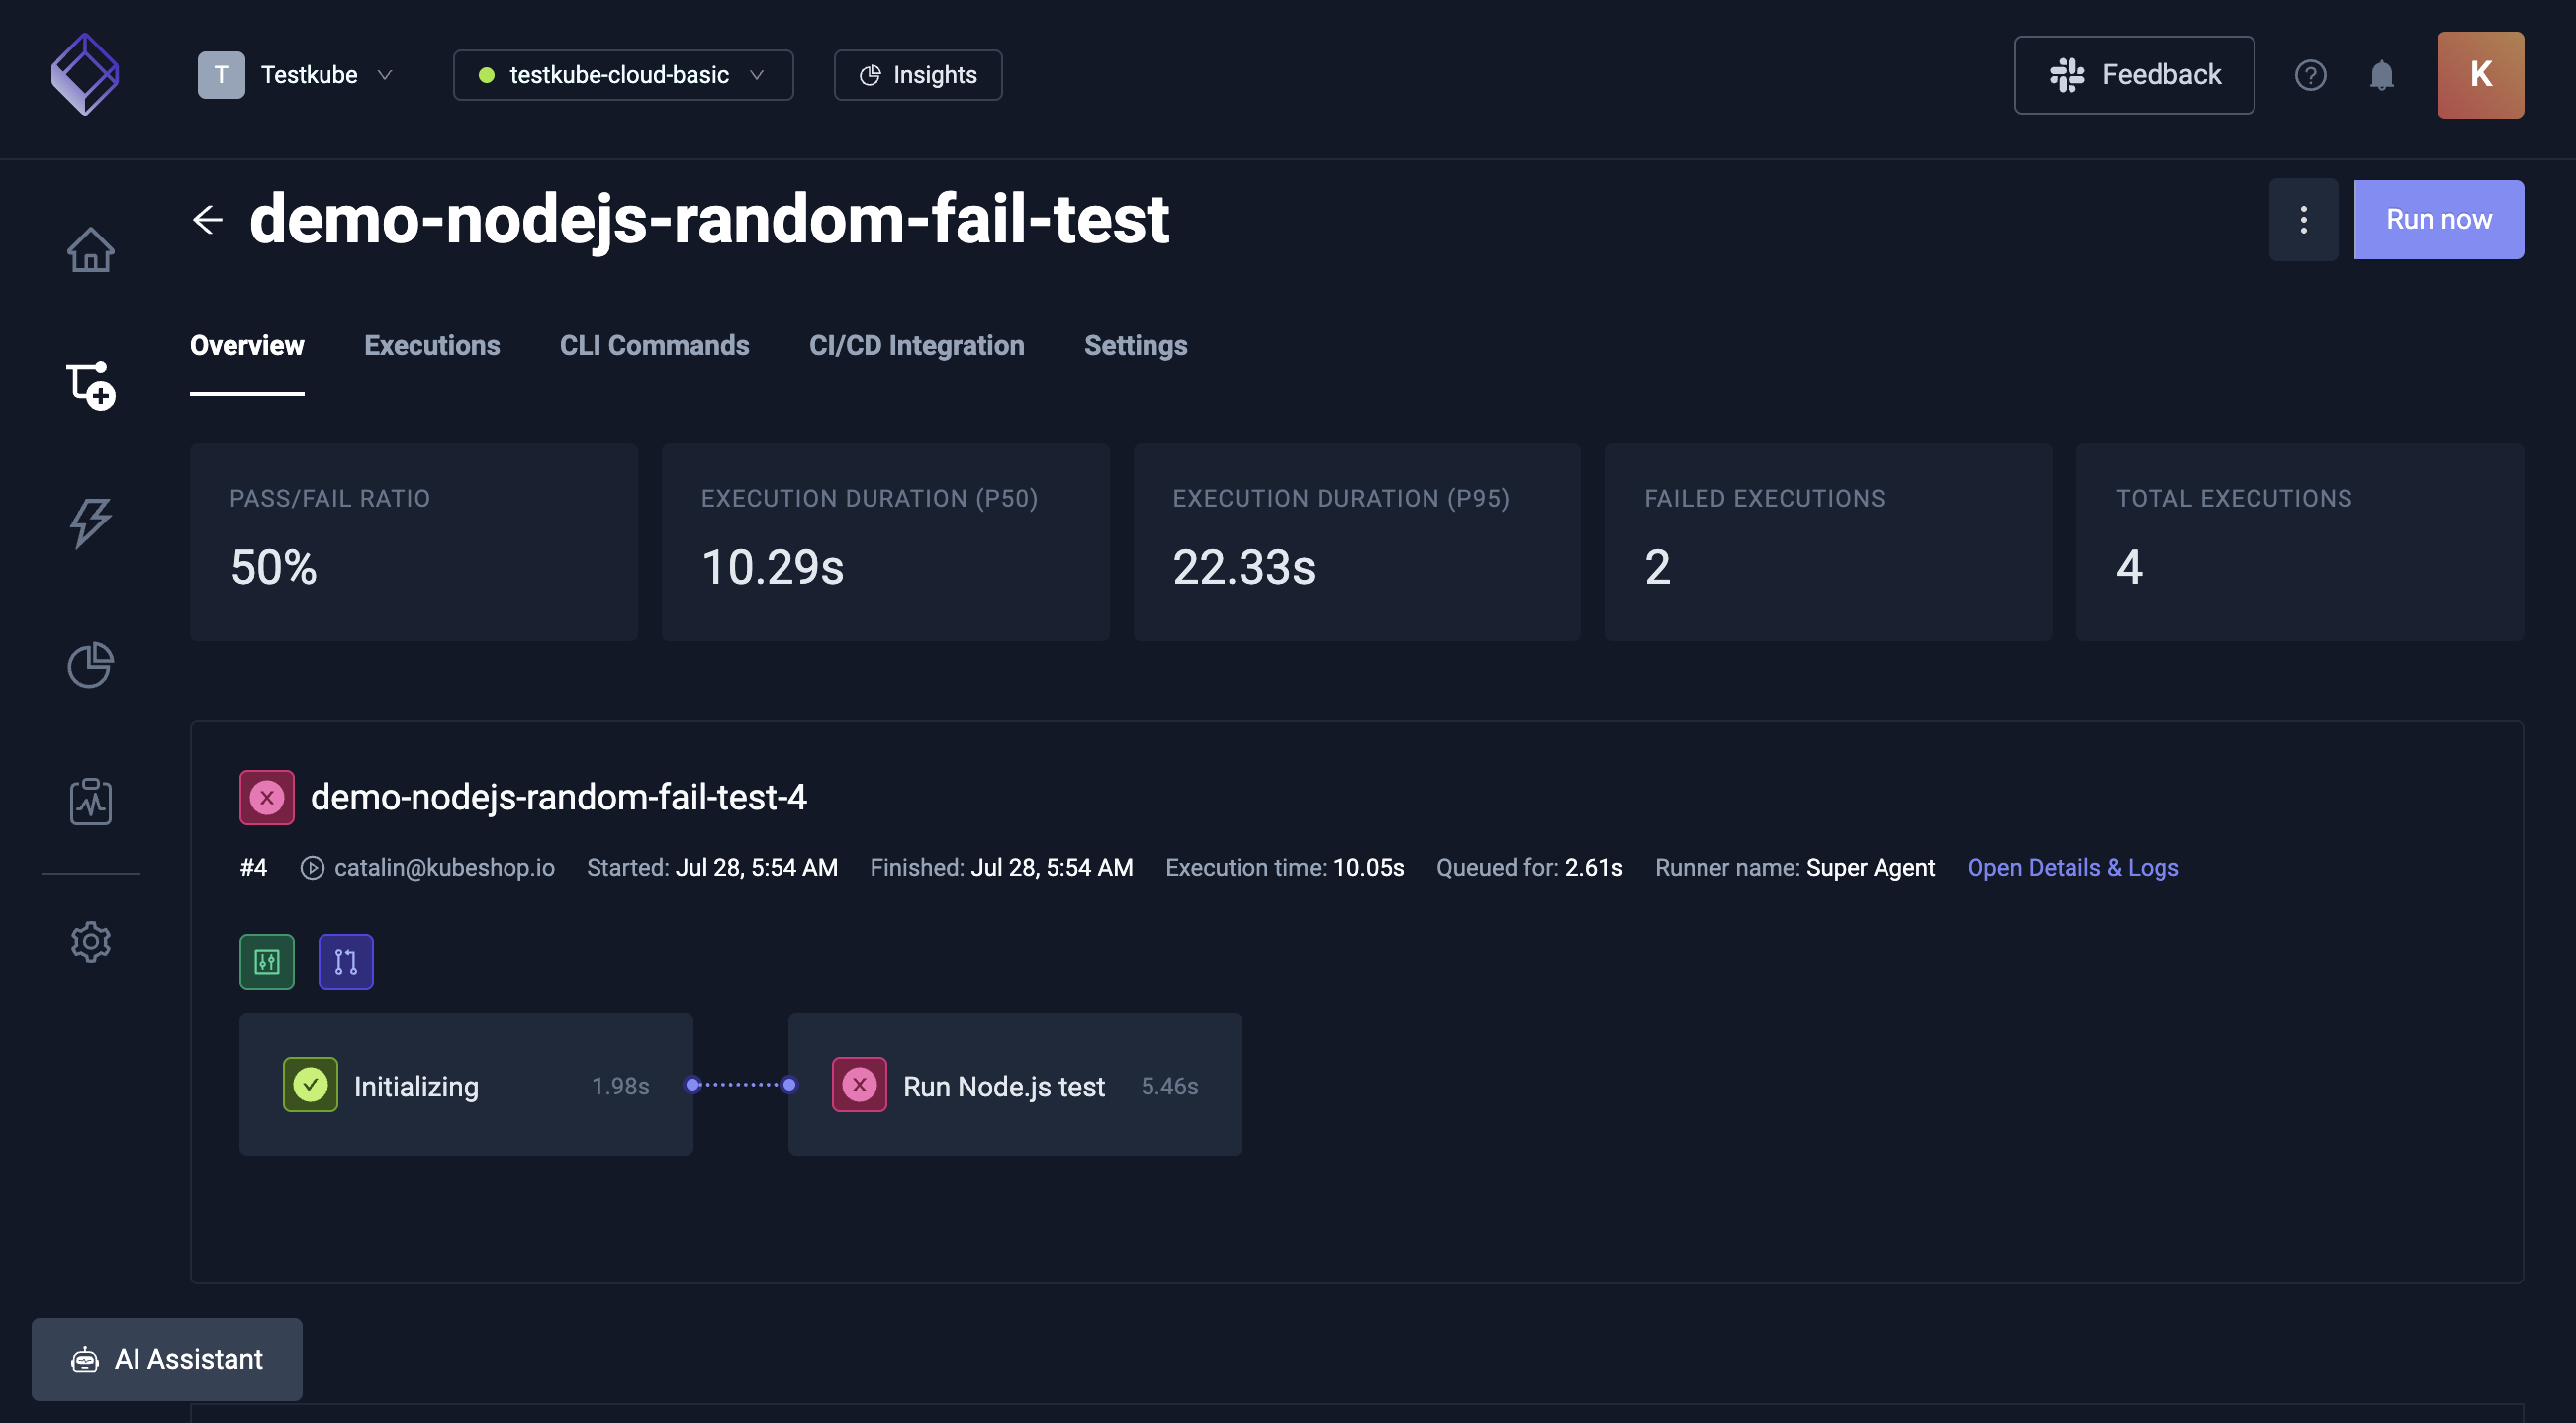This screenshot has width=2576, height=1423.
Task: Click the Execution Duration (P50) card
Action: pyautogui.click(x=885, y=541)
